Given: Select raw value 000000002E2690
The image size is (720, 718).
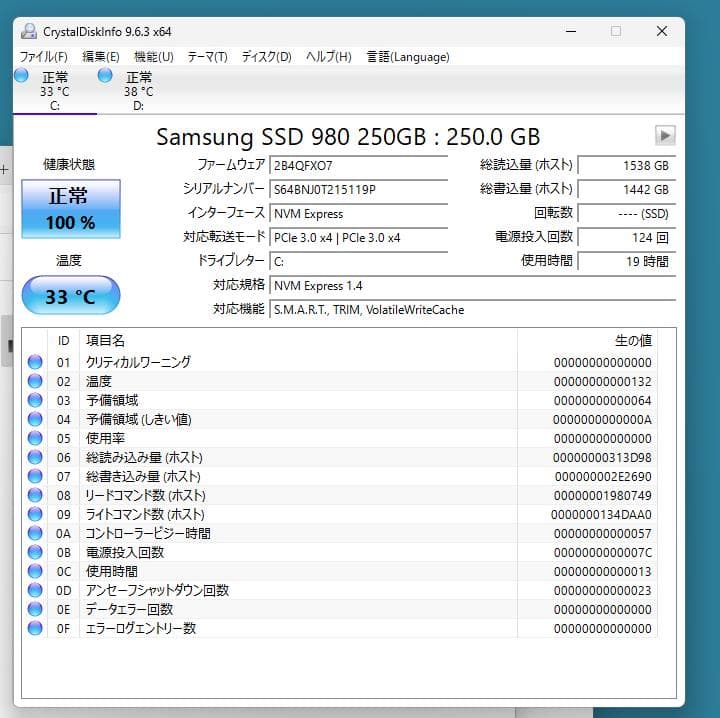Looking at the screenshot, I should (x=603, y=476).
